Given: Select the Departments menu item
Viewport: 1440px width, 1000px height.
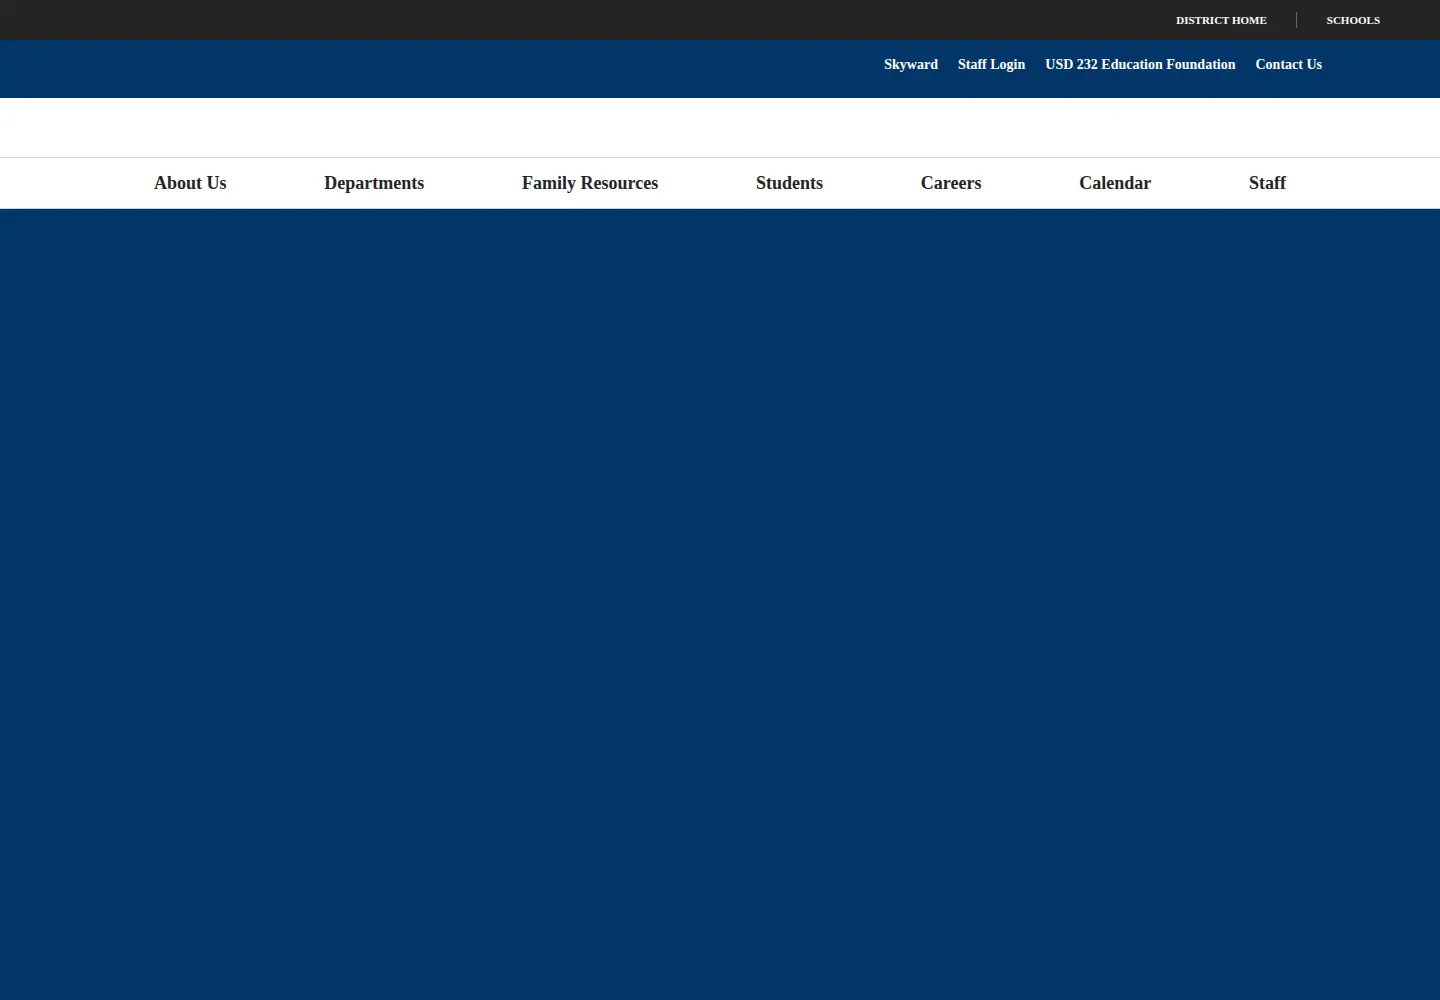Looking at the screenshot, I should 374,183.
